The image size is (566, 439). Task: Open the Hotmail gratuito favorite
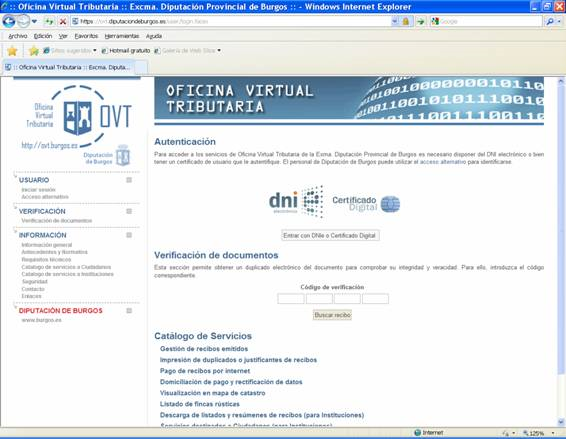[x=126, y=51]
